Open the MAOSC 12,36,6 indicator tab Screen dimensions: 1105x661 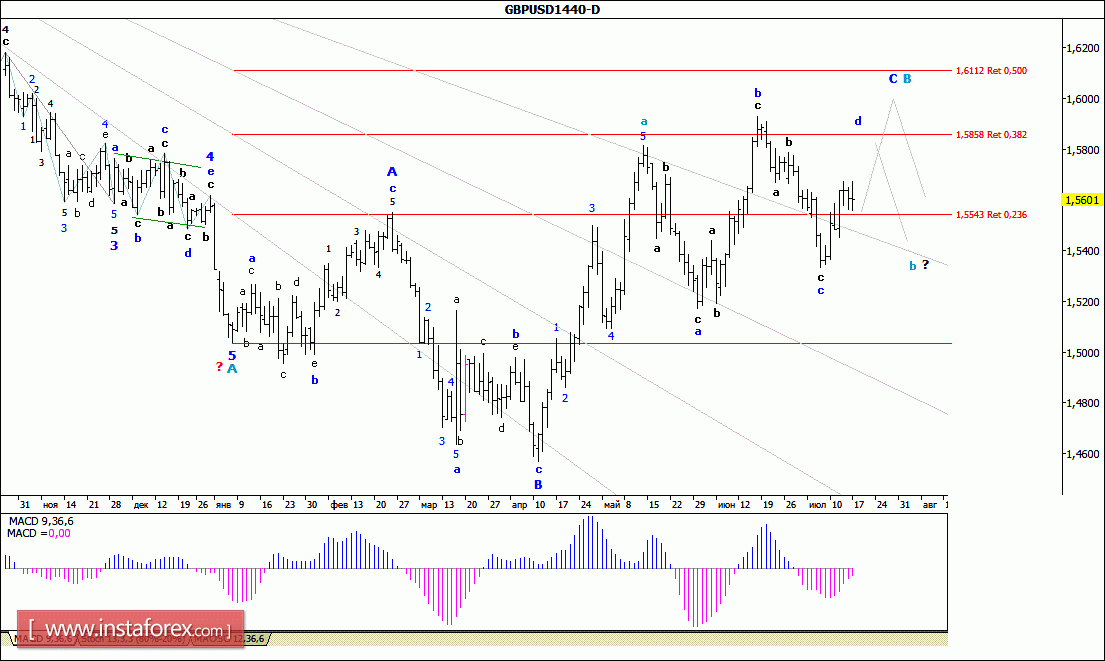point(228,639)
